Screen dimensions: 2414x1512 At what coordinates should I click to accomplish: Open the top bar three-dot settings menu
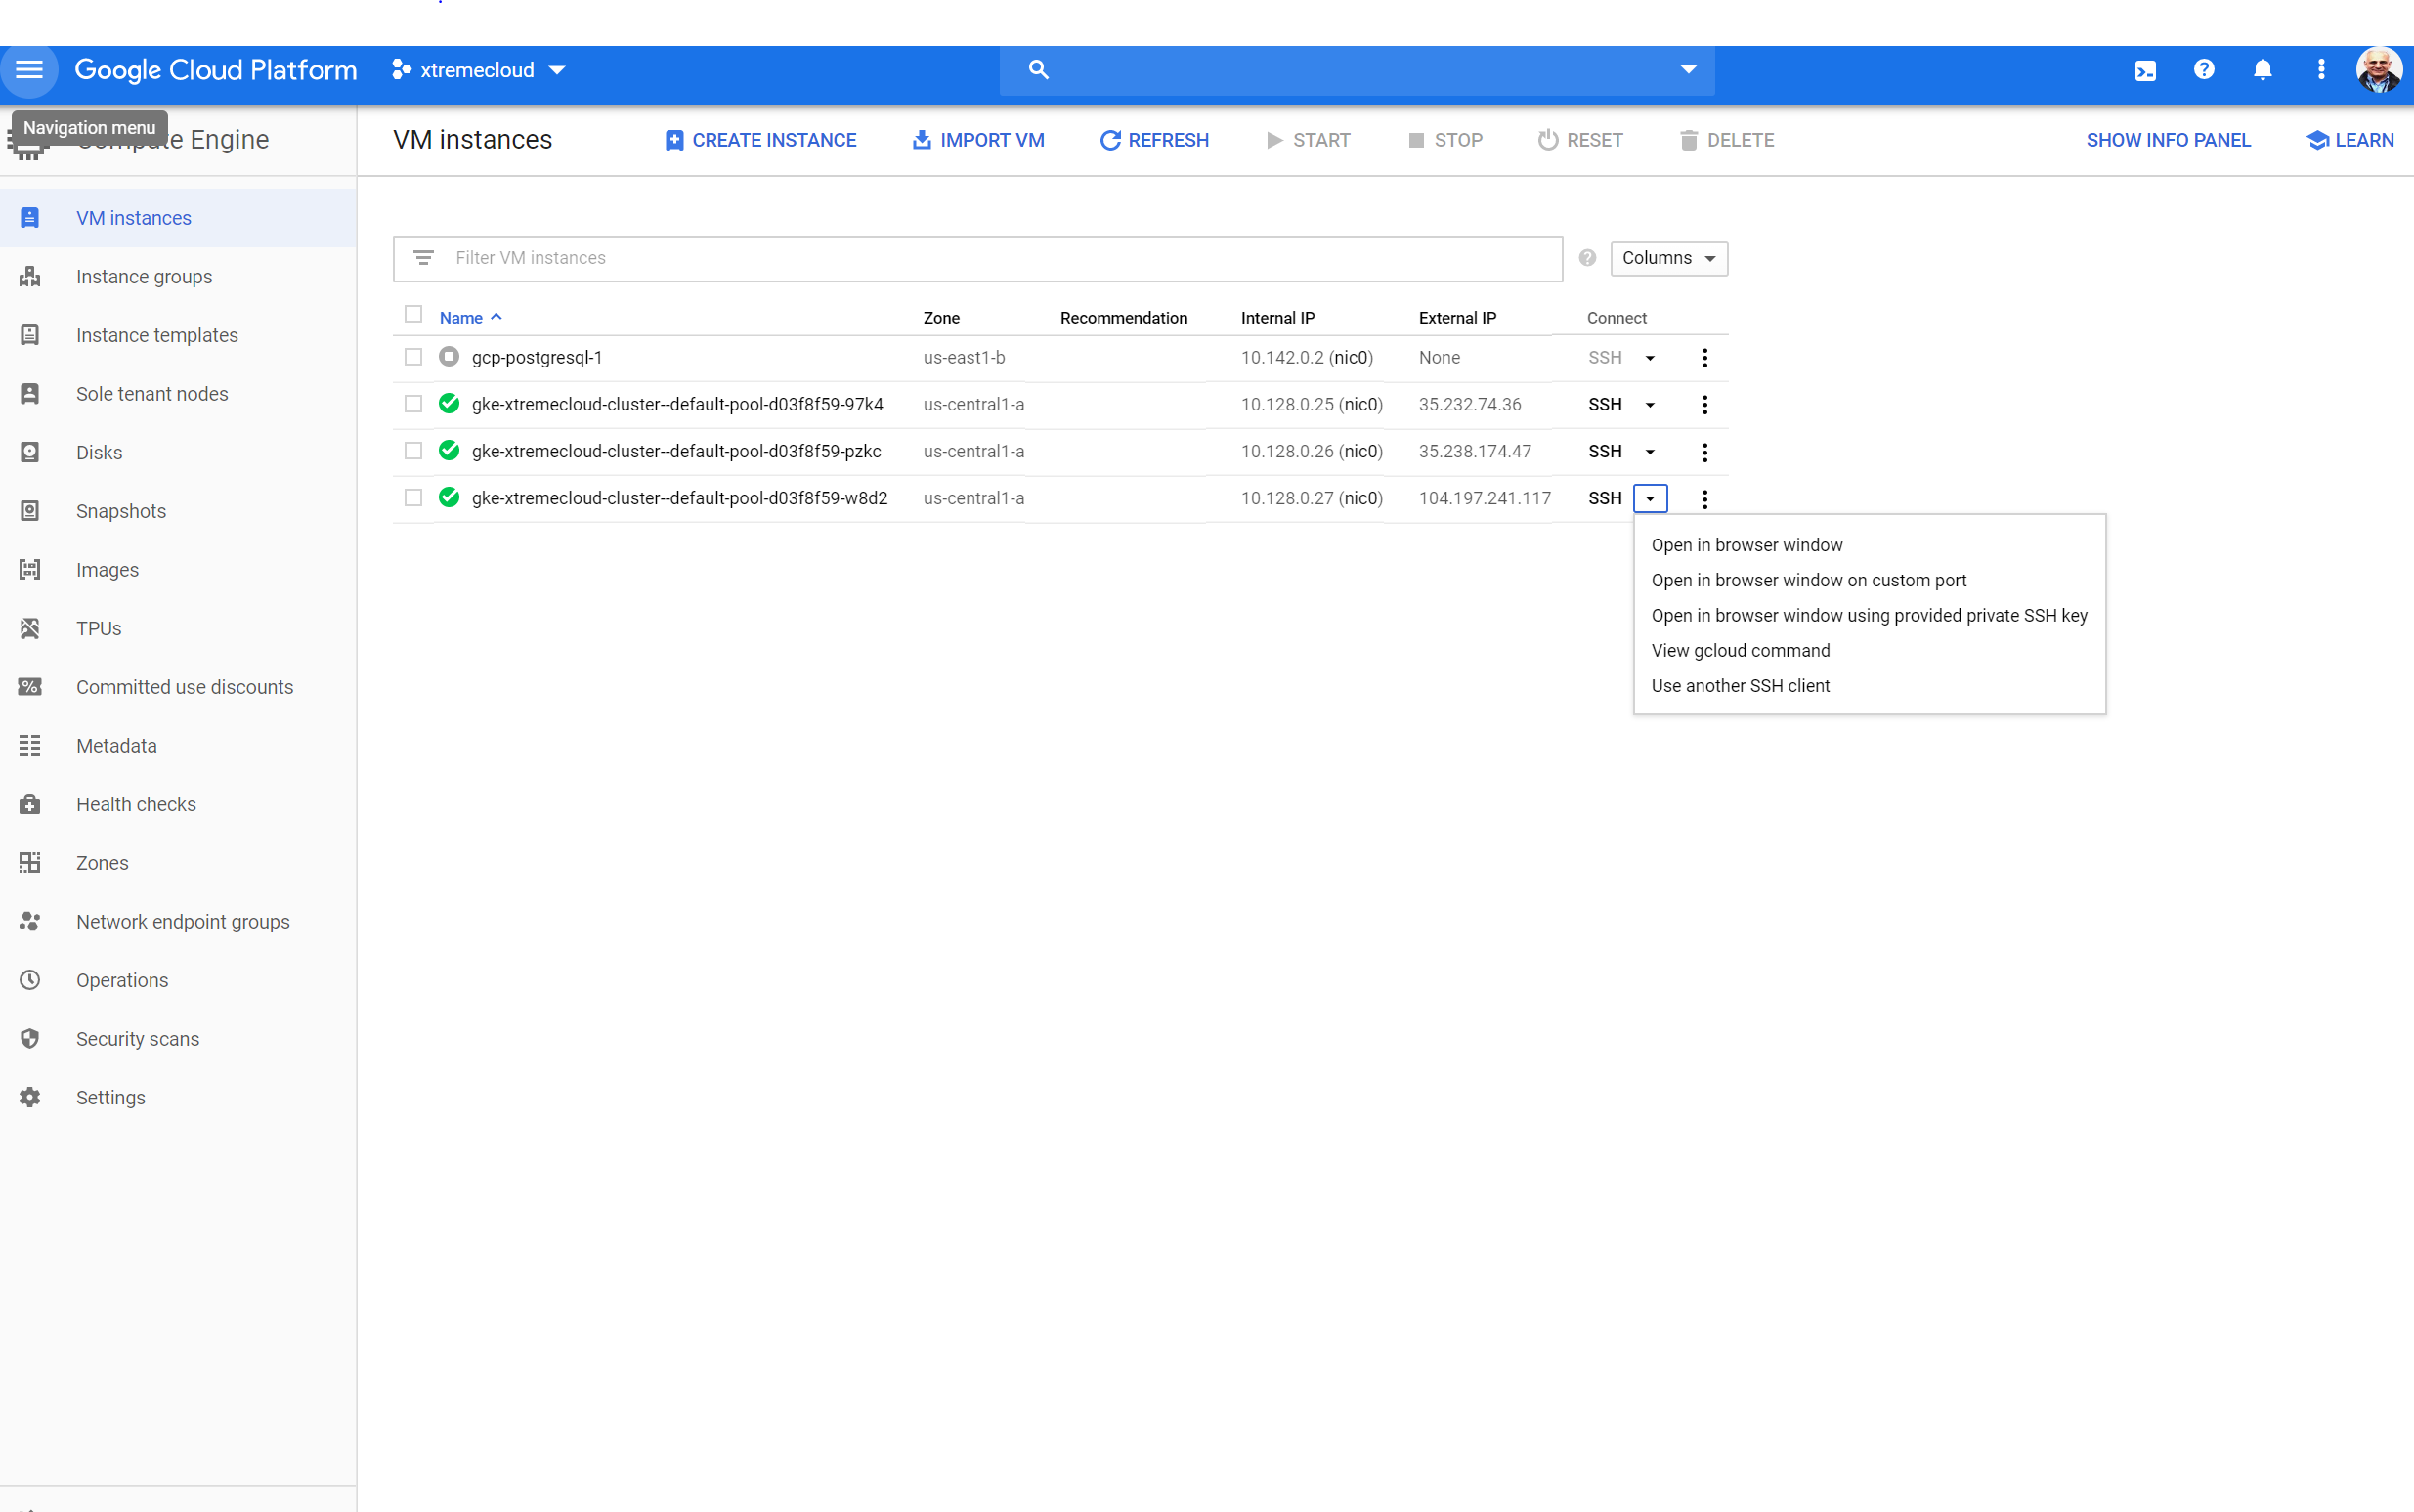[2321, 70]
